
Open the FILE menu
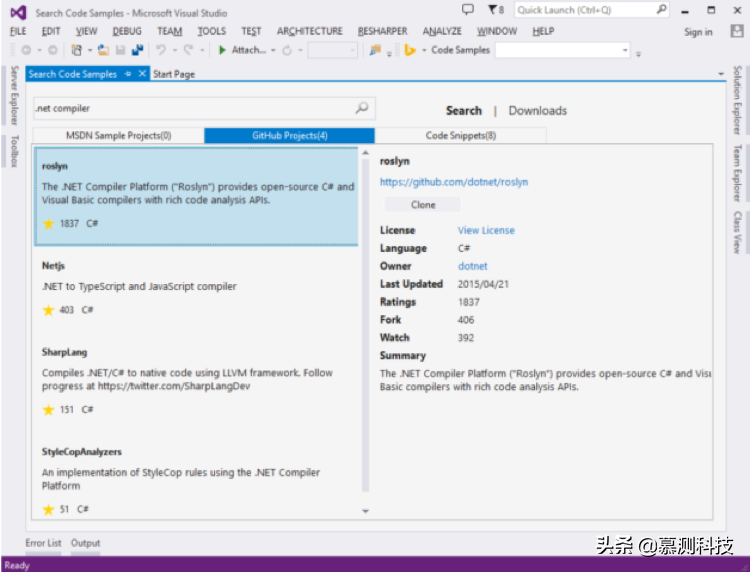tap(18, 32)
